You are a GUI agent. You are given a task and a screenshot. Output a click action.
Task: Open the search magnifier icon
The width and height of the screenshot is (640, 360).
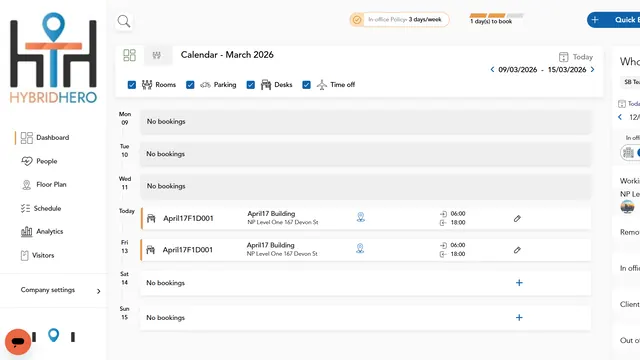coord(124,21)
